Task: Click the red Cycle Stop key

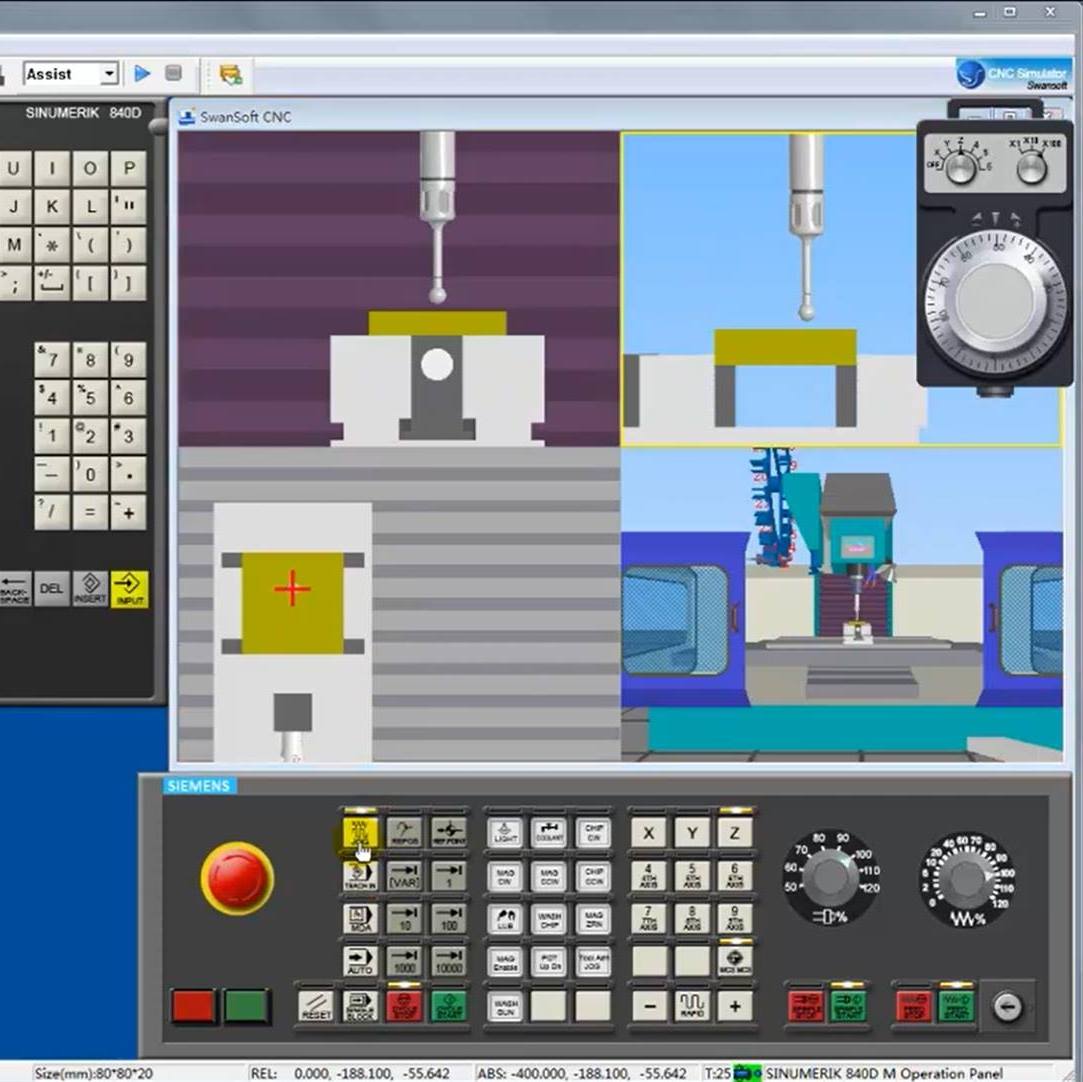Action: 404,1007
